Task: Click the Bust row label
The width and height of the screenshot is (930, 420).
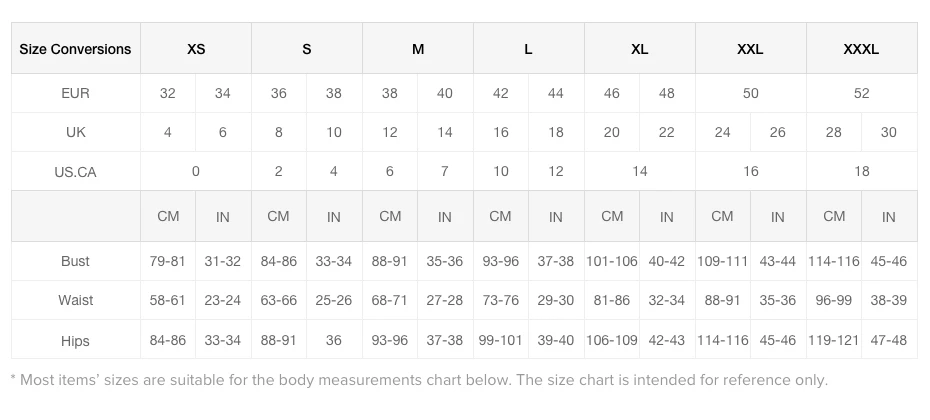Action: click(x=76, y=261)
